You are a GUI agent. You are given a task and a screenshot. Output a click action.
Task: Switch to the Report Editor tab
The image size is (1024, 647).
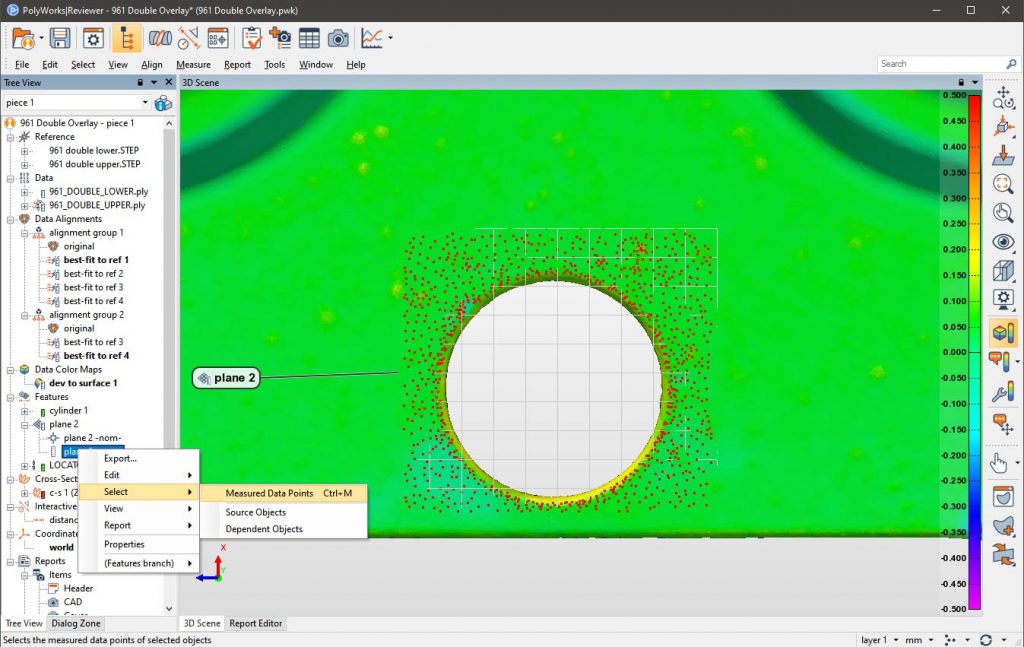pos(254,623)
